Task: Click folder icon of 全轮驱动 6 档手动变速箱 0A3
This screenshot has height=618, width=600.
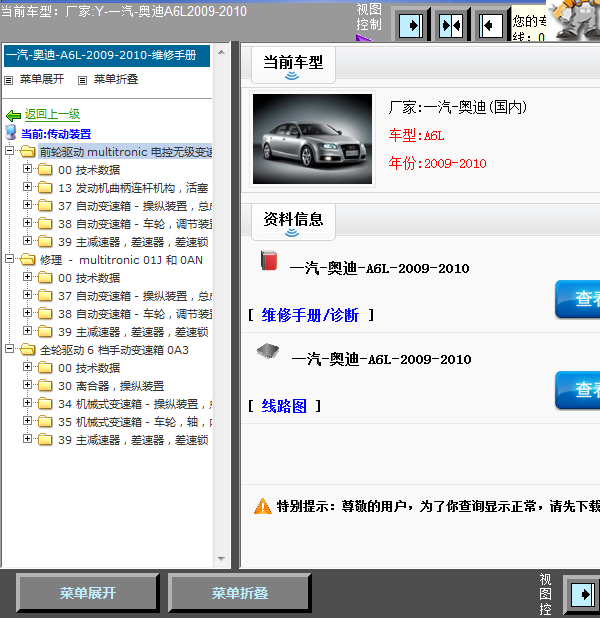Action: point(28,349)
